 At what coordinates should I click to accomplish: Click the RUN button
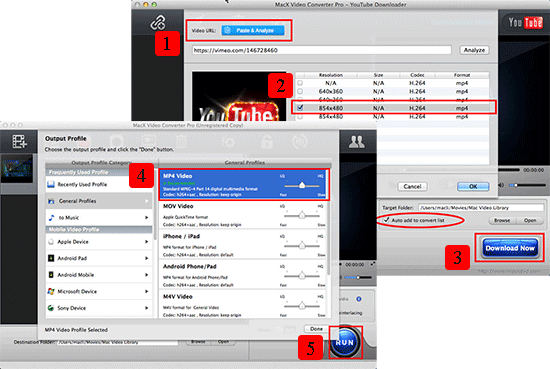click(345, 342)
